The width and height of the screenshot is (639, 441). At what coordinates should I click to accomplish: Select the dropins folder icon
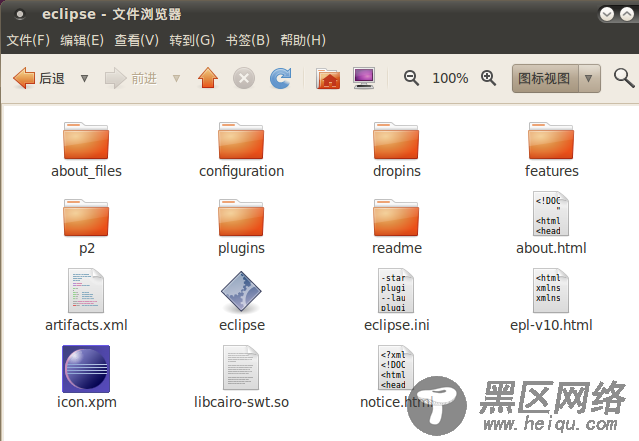[x=396, y=141]
